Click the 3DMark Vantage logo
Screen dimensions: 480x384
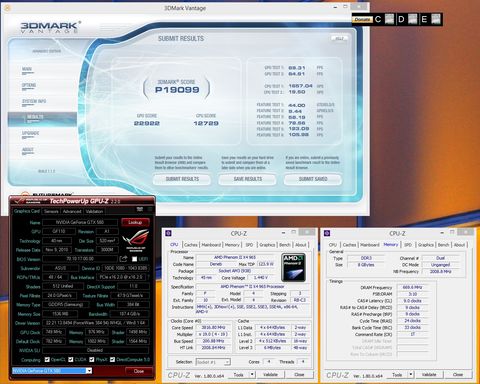tap(50, 27)
